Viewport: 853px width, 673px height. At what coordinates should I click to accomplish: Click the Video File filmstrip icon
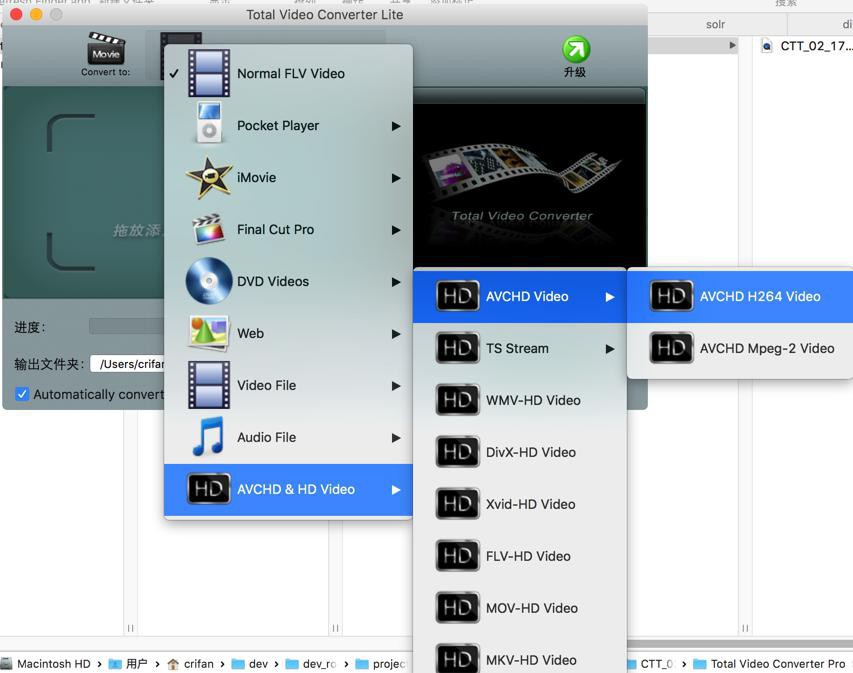click(209, 385)
